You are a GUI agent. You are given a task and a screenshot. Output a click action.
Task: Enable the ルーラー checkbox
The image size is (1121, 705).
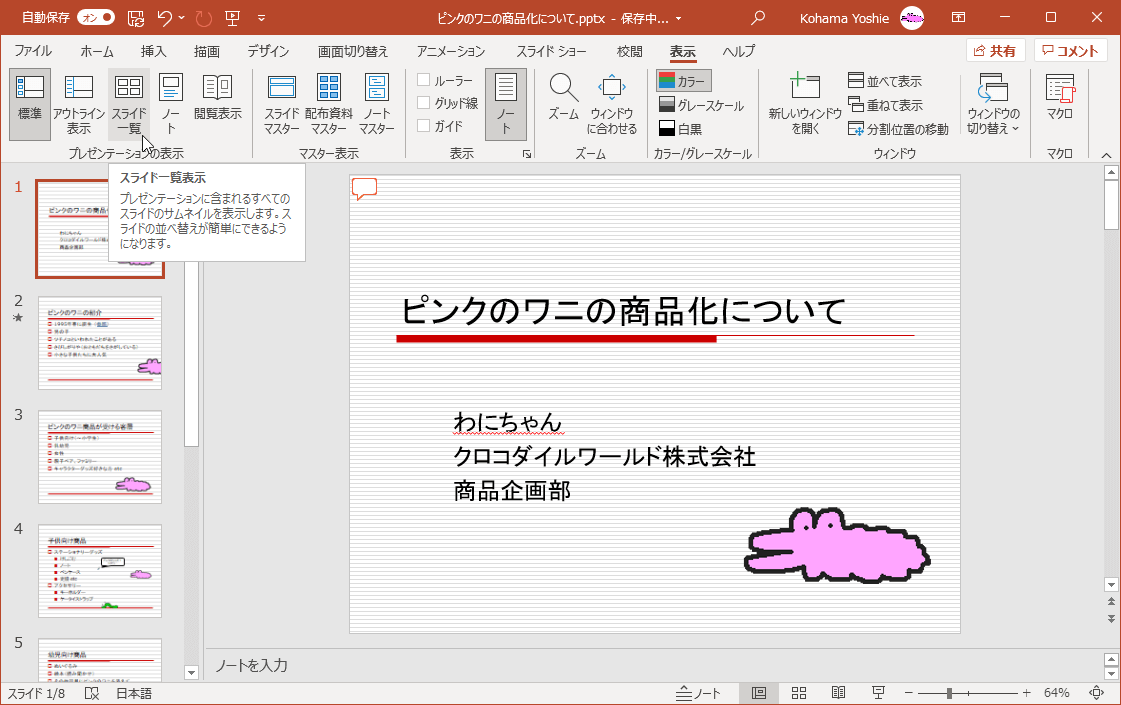tap(423, 80)
